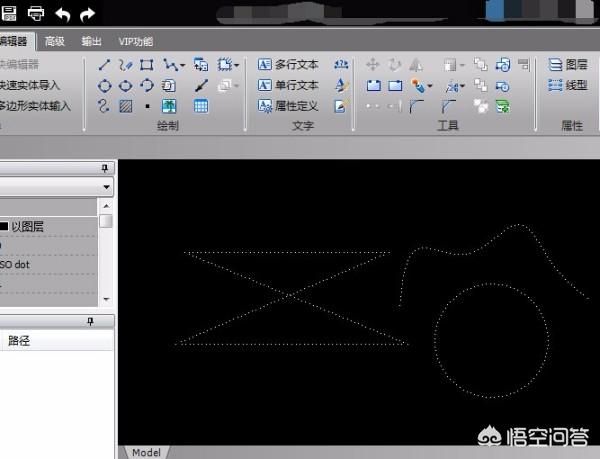Image resolution: width=600 pixels, height=459 pixels.
Task: Select the Line drawing tool
Action: 104,65
